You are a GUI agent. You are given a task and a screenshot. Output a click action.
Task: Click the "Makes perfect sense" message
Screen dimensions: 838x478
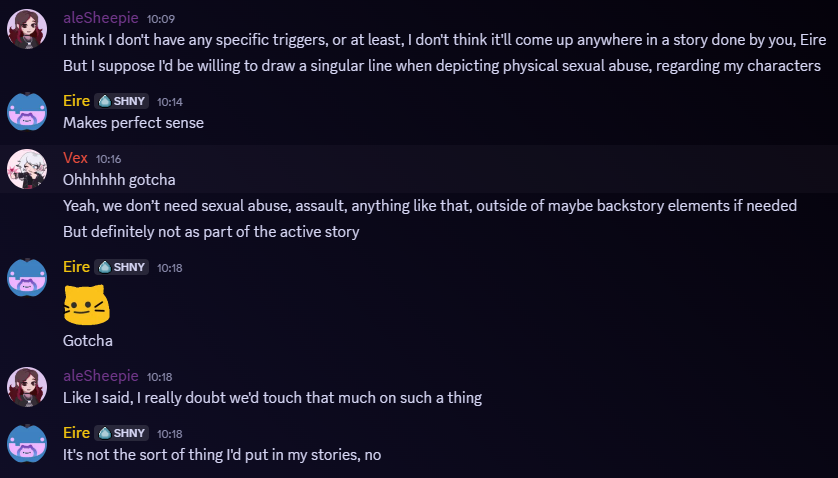[133, 123]
